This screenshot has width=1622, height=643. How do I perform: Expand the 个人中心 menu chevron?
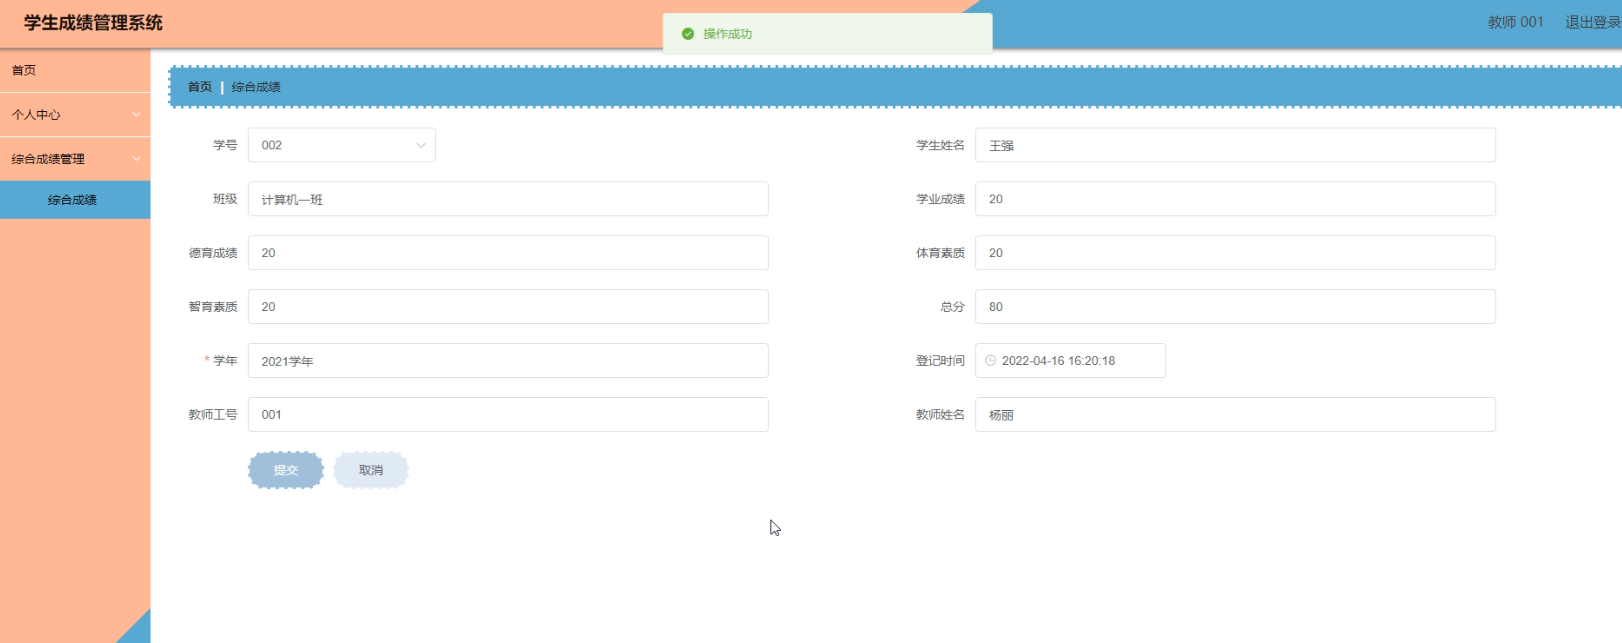click(x=136, y=115)
